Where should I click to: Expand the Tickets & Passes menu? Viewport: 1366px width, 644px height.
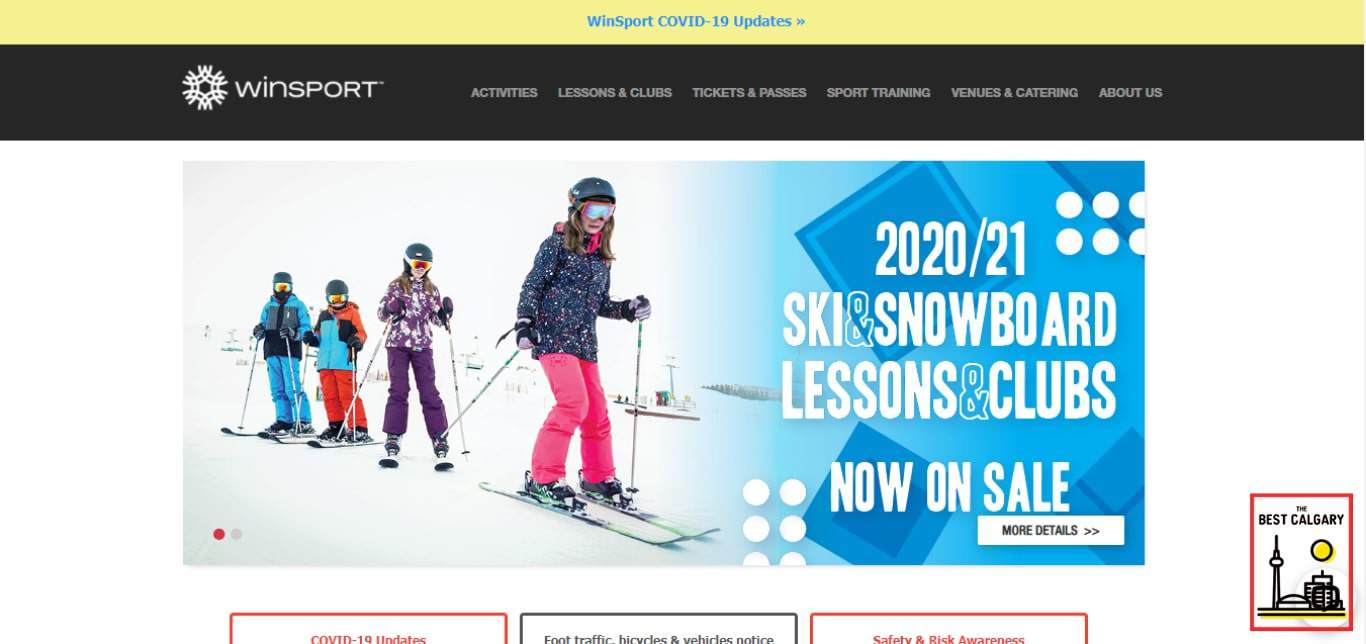pos(749,92)
